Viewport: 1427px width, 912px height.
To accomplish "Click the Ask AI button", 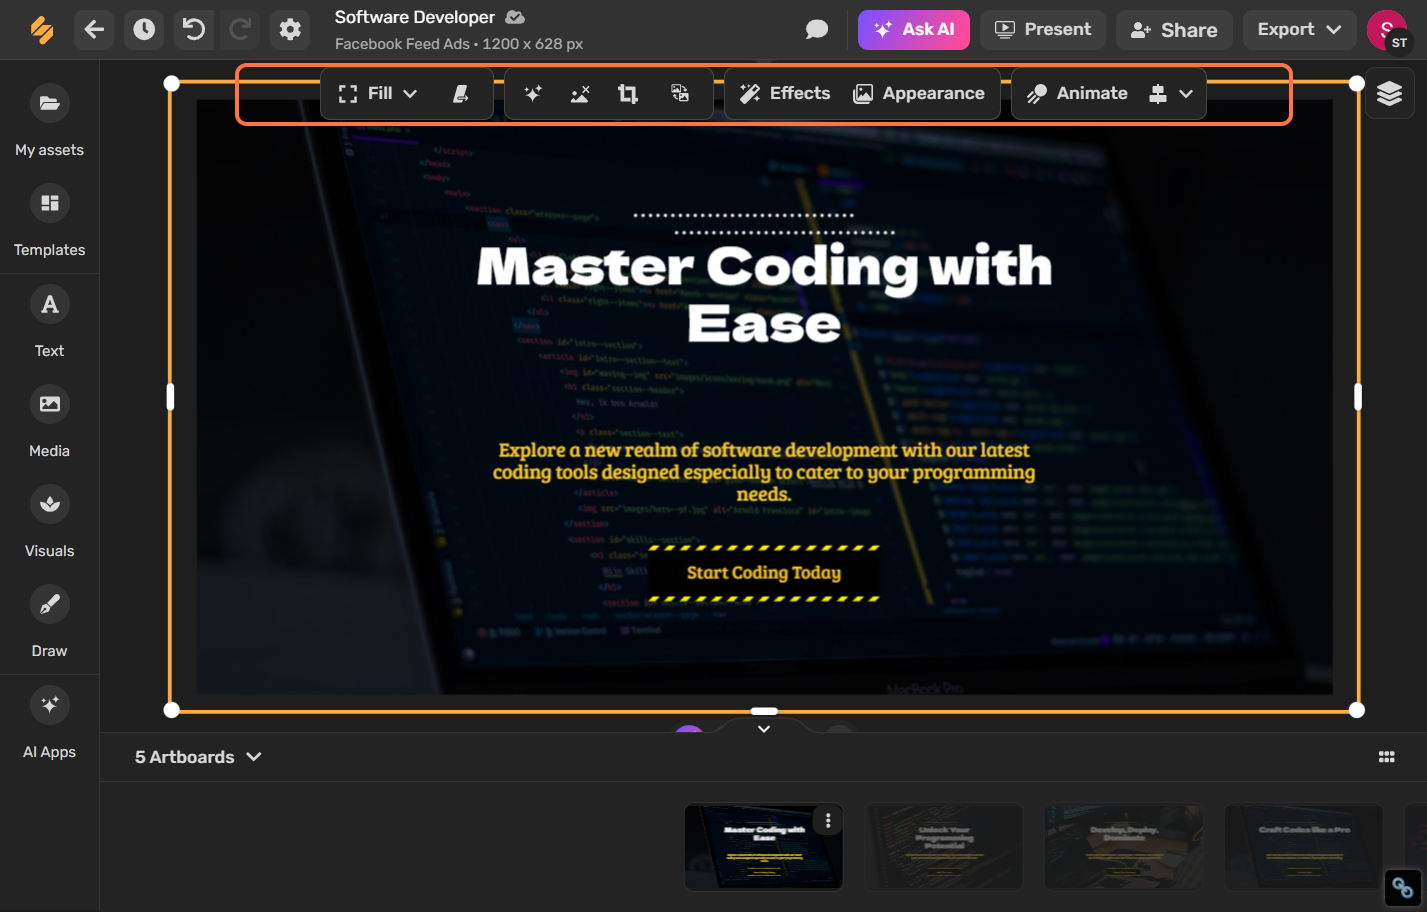I will [913, 30].
